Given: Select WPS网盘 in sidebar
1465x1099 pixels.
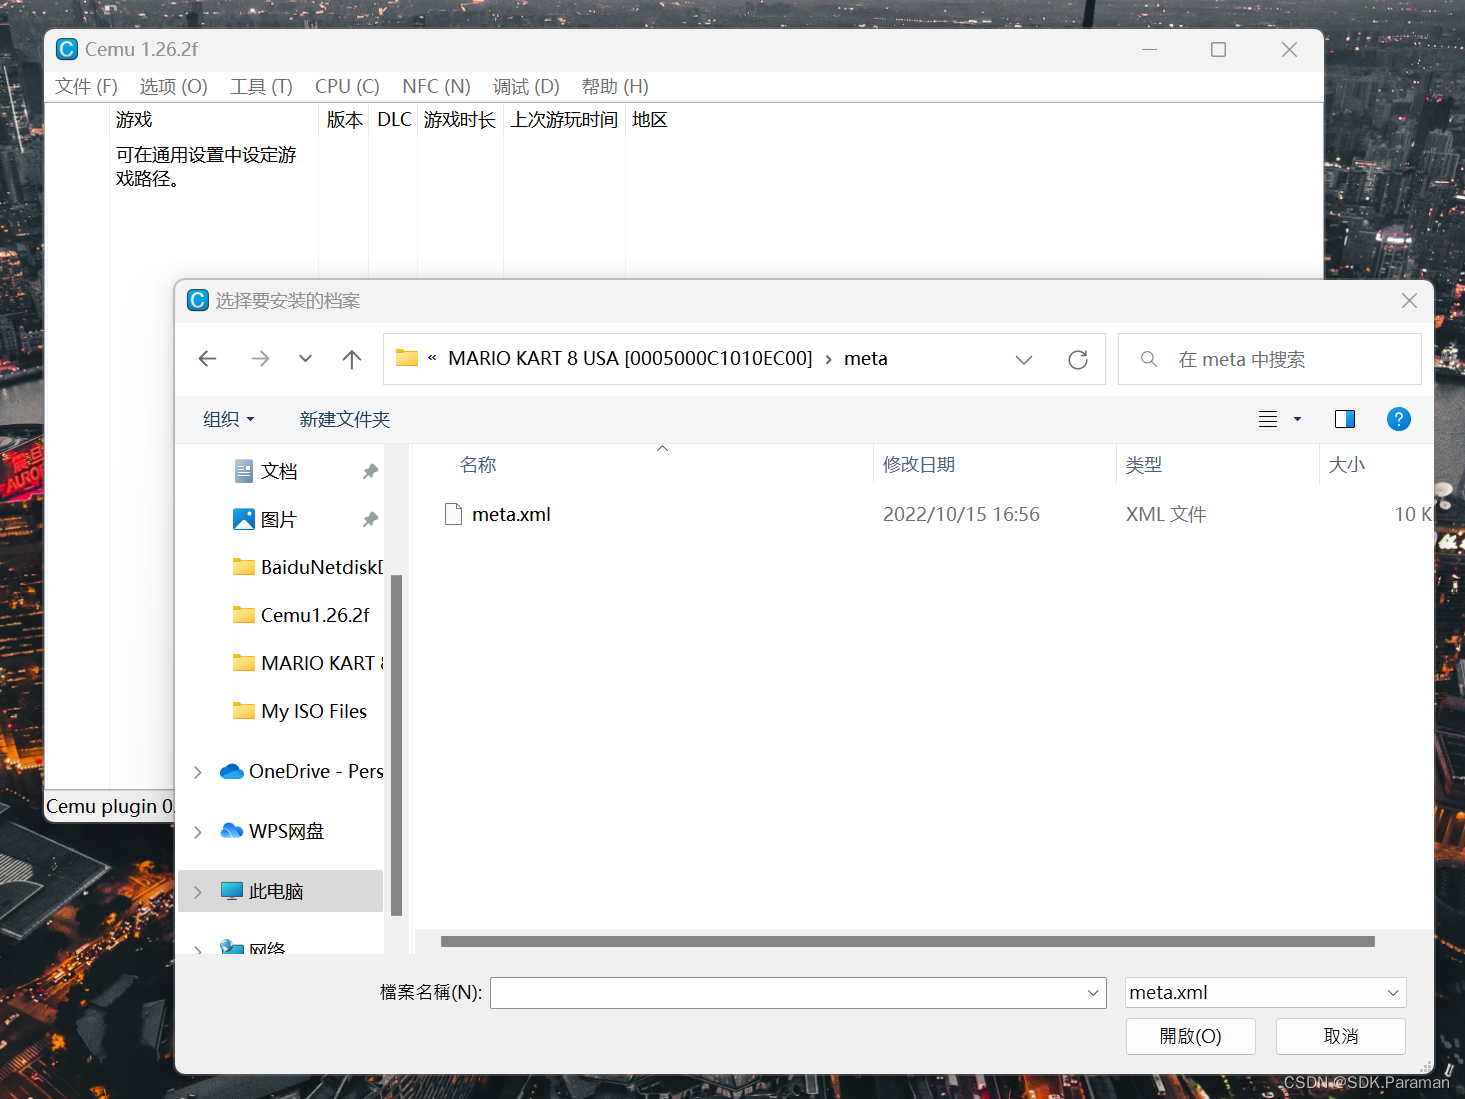Looking at the screenshot, I should [x=272, y=831].
